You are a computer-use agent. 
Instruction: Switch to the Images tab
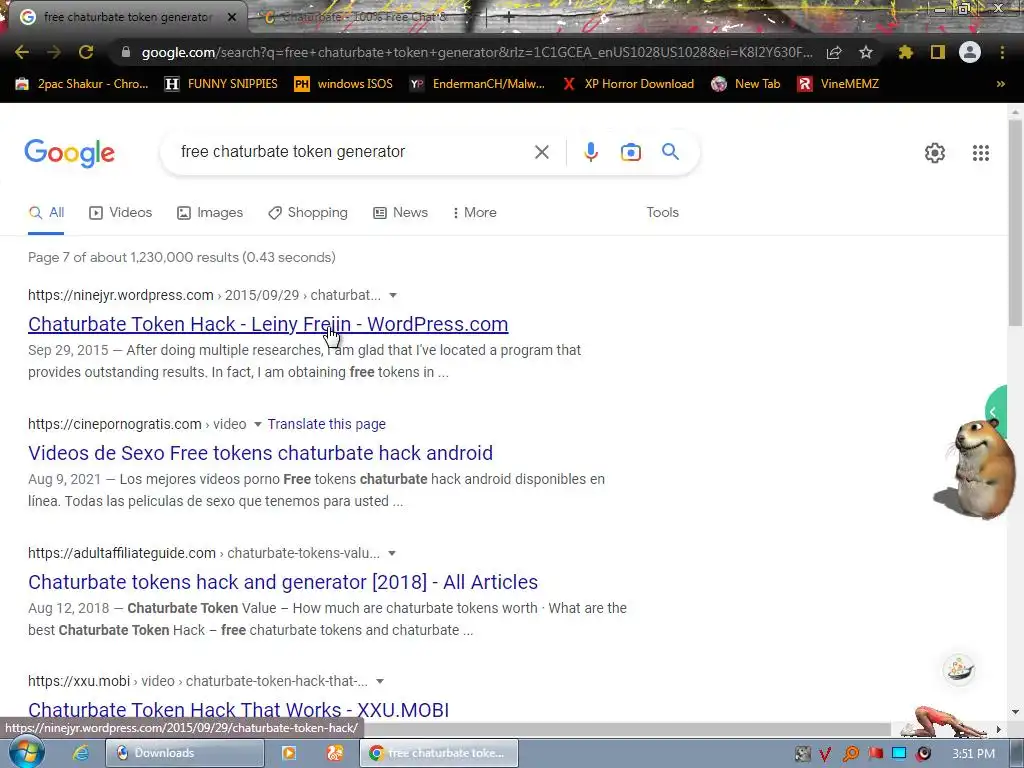coord(210,212)
